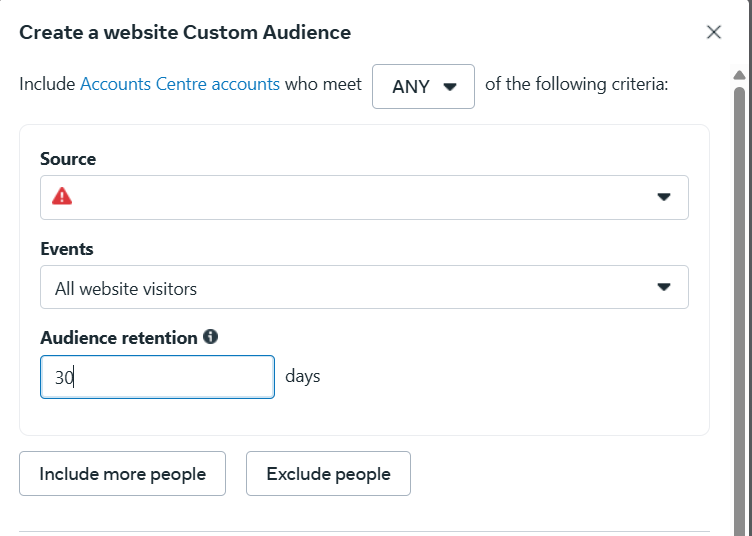Click the Exclude people button
The height and width of the screenshot is (536, 752).
click(328, 473)
